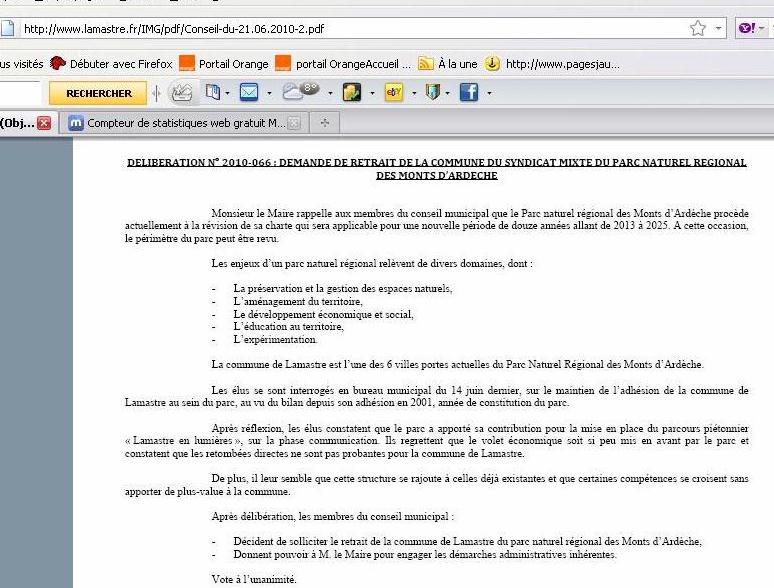The image size is (774, 588).
Task: Open the dropdown arrow next to mail icon
Action: point(269,94)
